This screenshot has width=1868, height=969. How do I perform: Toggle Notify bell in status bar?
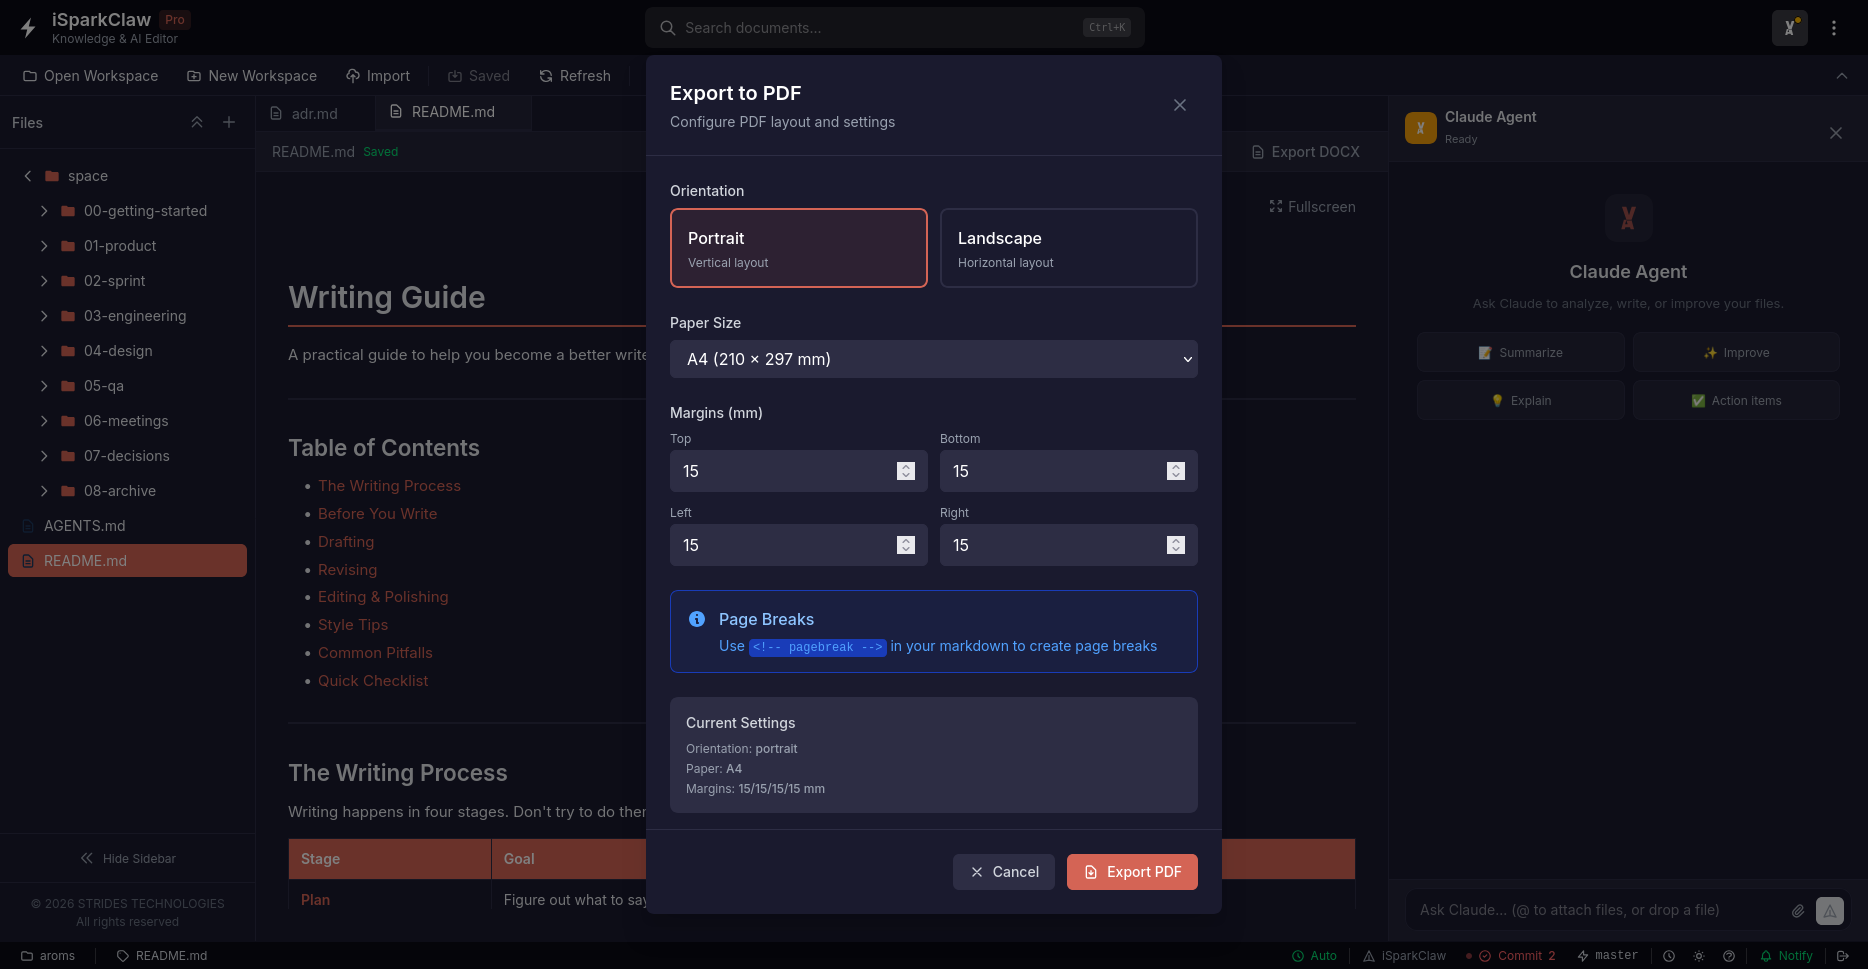(1786, 956)
